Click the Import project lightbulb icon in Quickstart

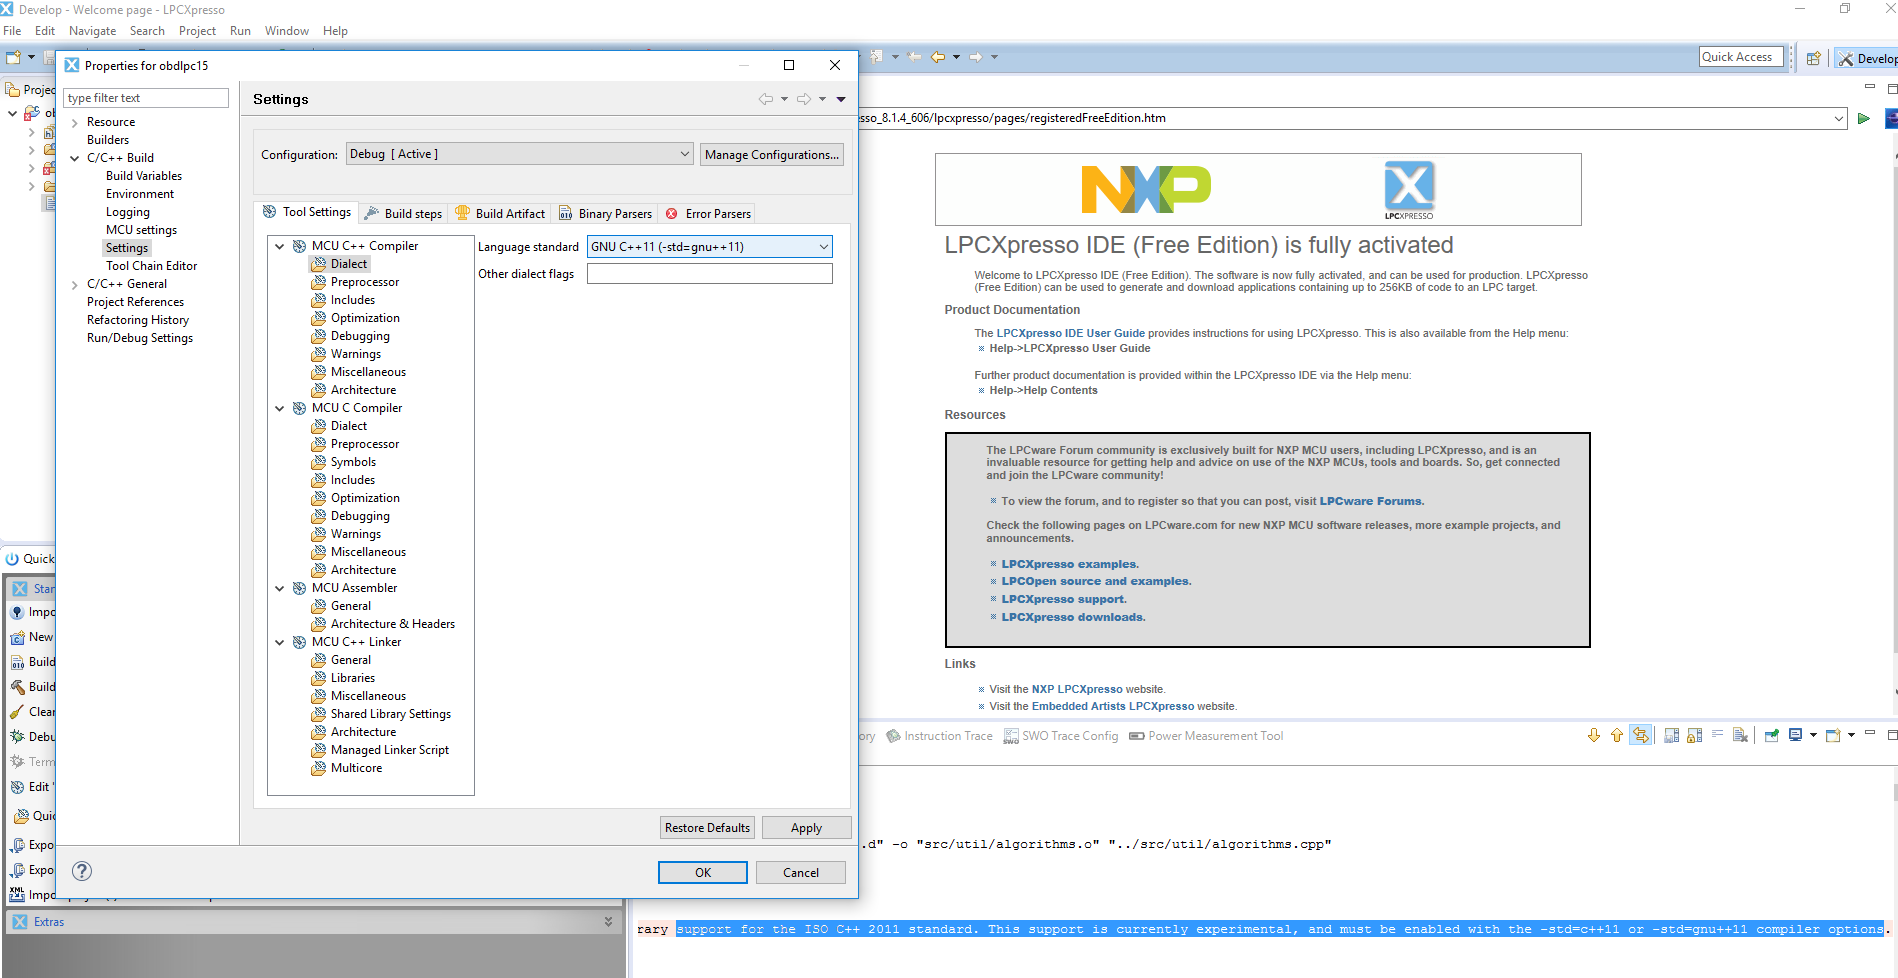[17, 612]
